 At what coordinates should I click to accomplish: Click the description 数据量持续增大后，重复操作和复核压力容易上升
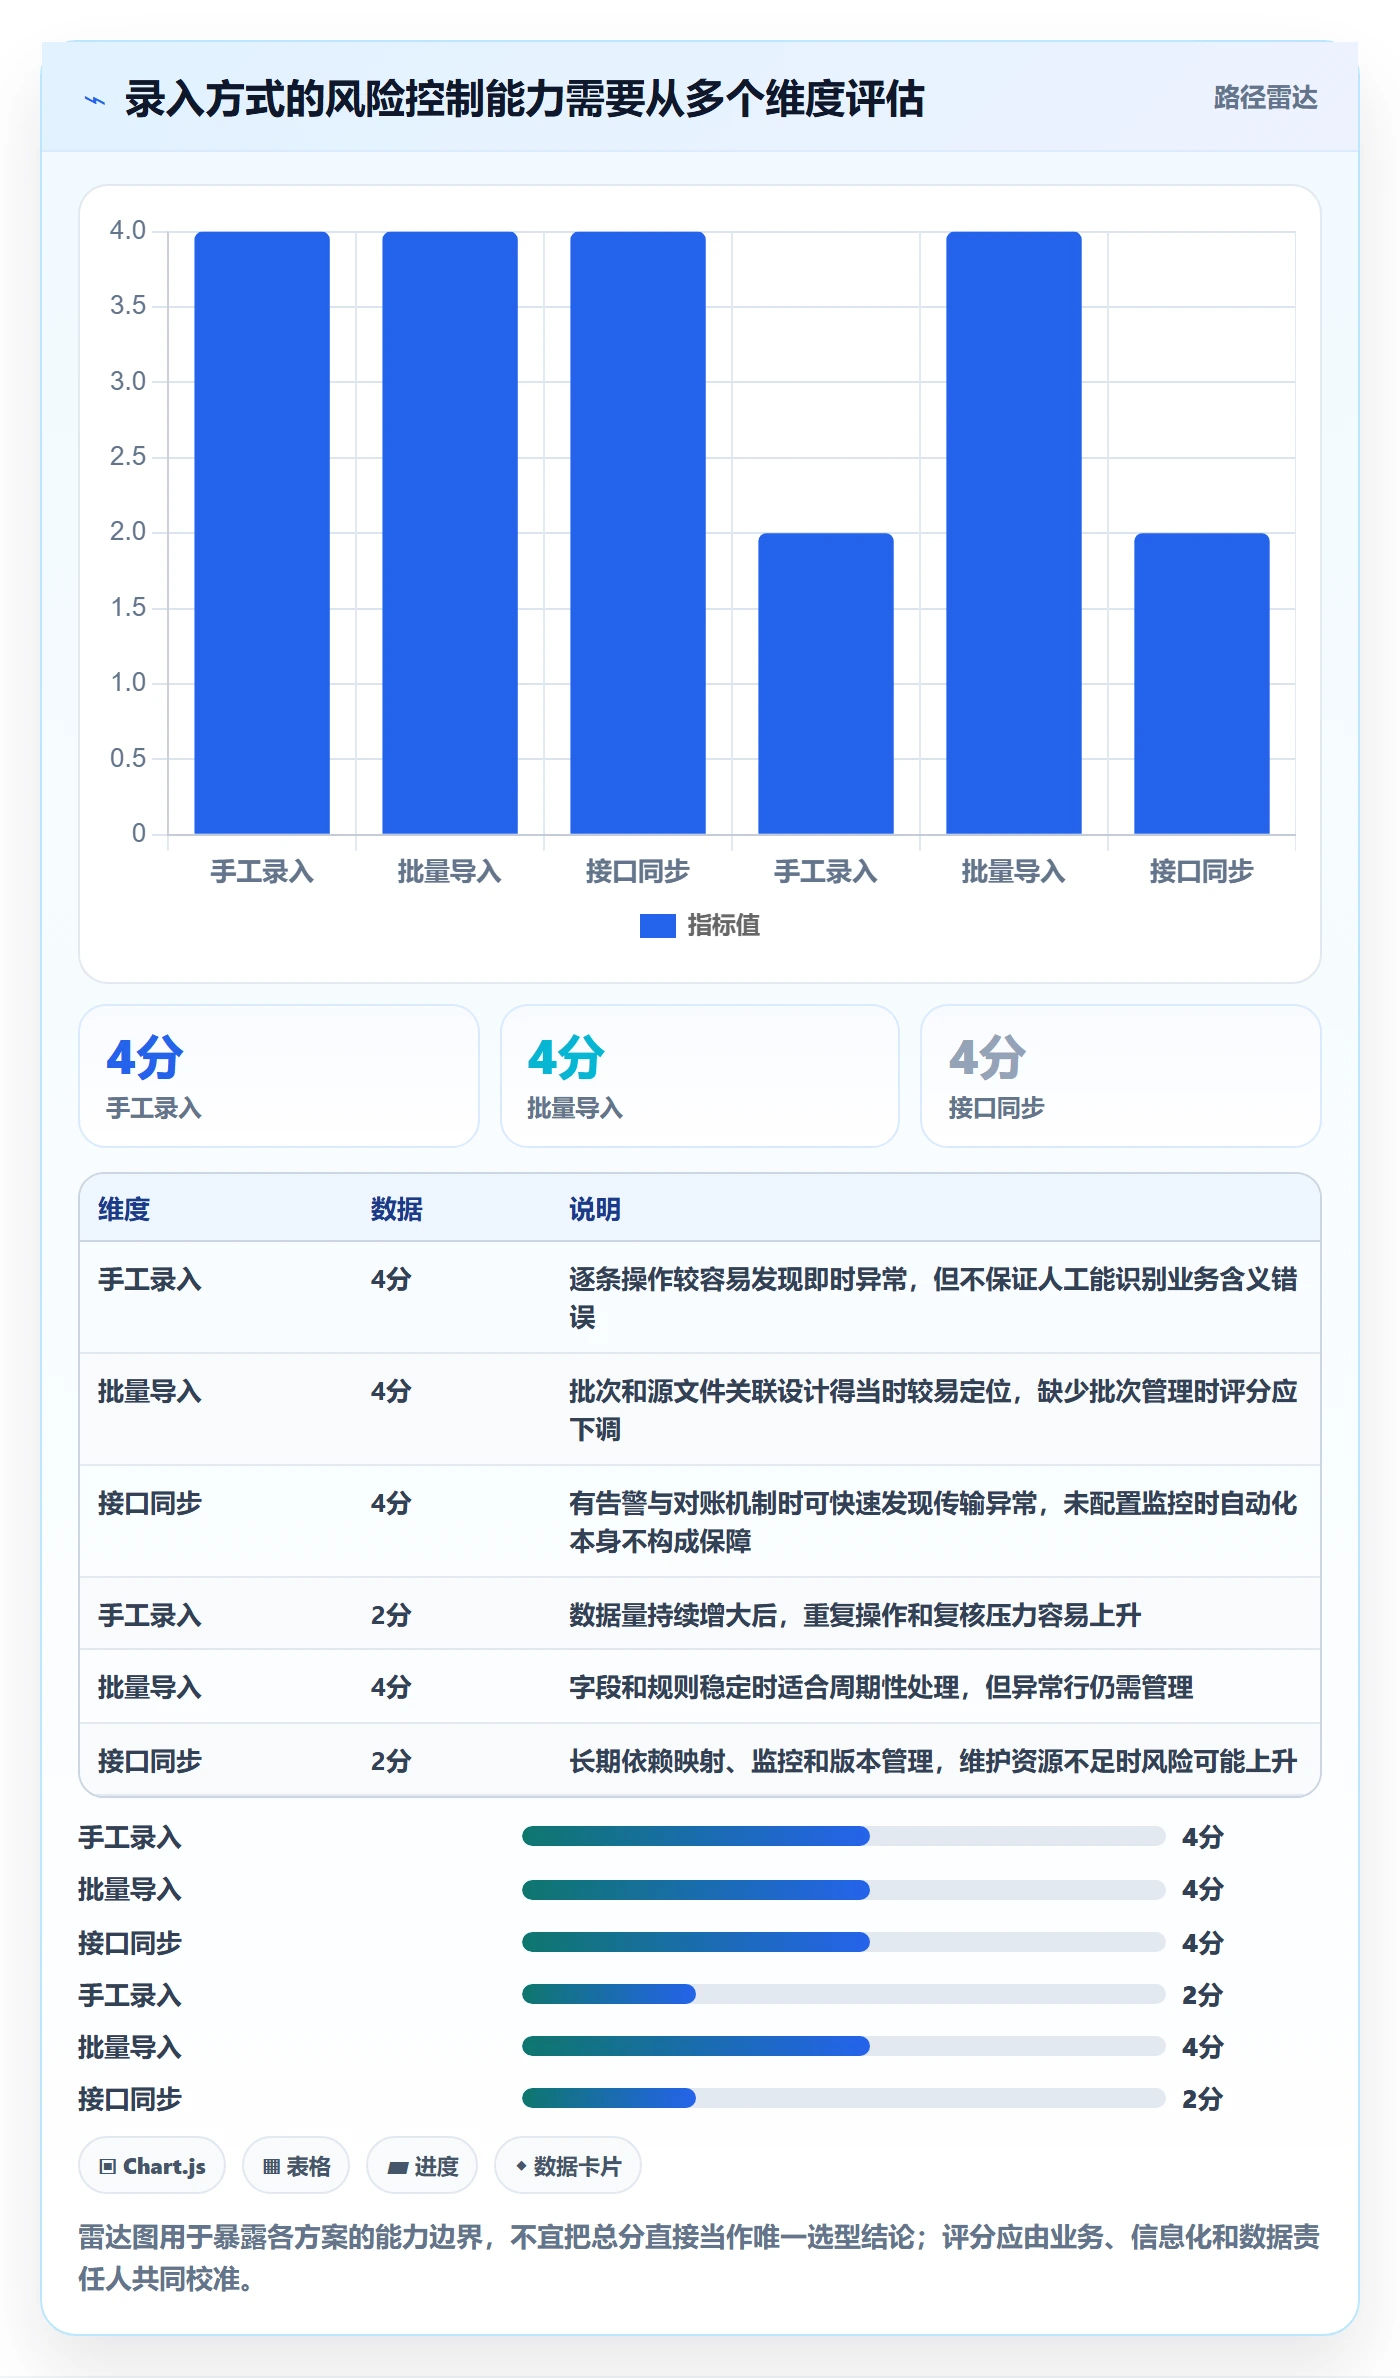855,1615
